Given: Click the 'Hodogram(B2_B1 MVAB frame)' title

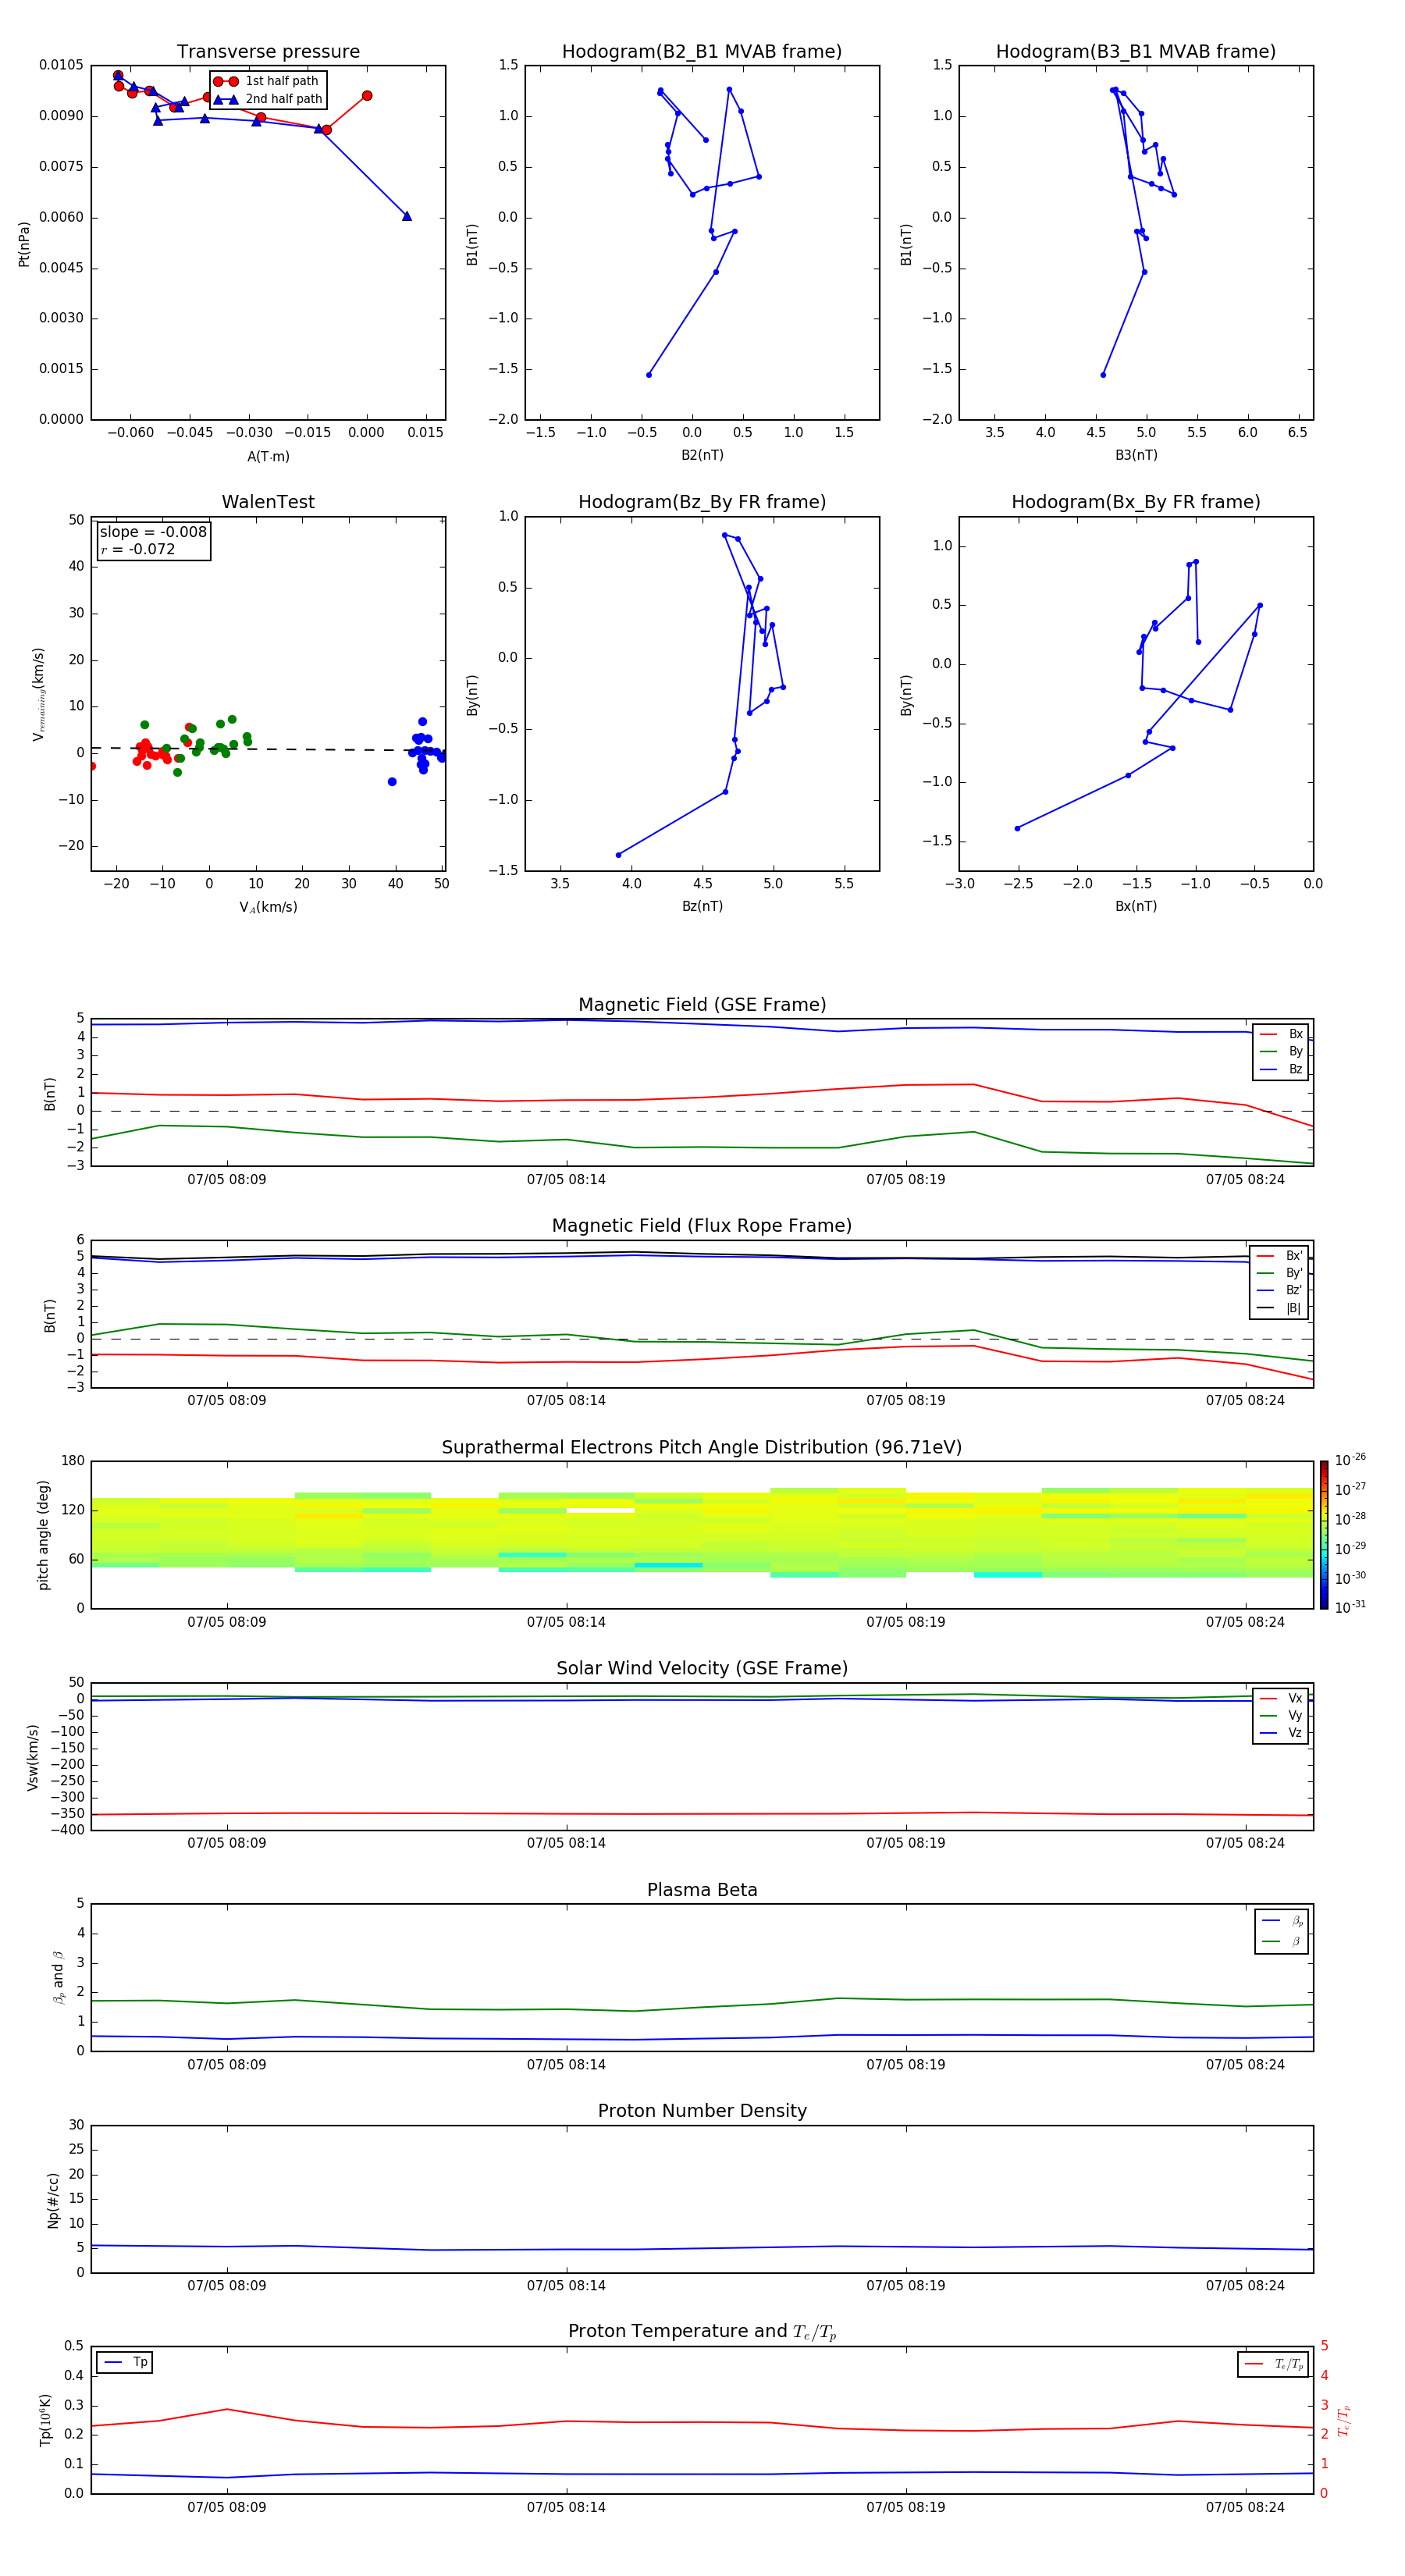Looking at the screenshot, I should point(702,52).
